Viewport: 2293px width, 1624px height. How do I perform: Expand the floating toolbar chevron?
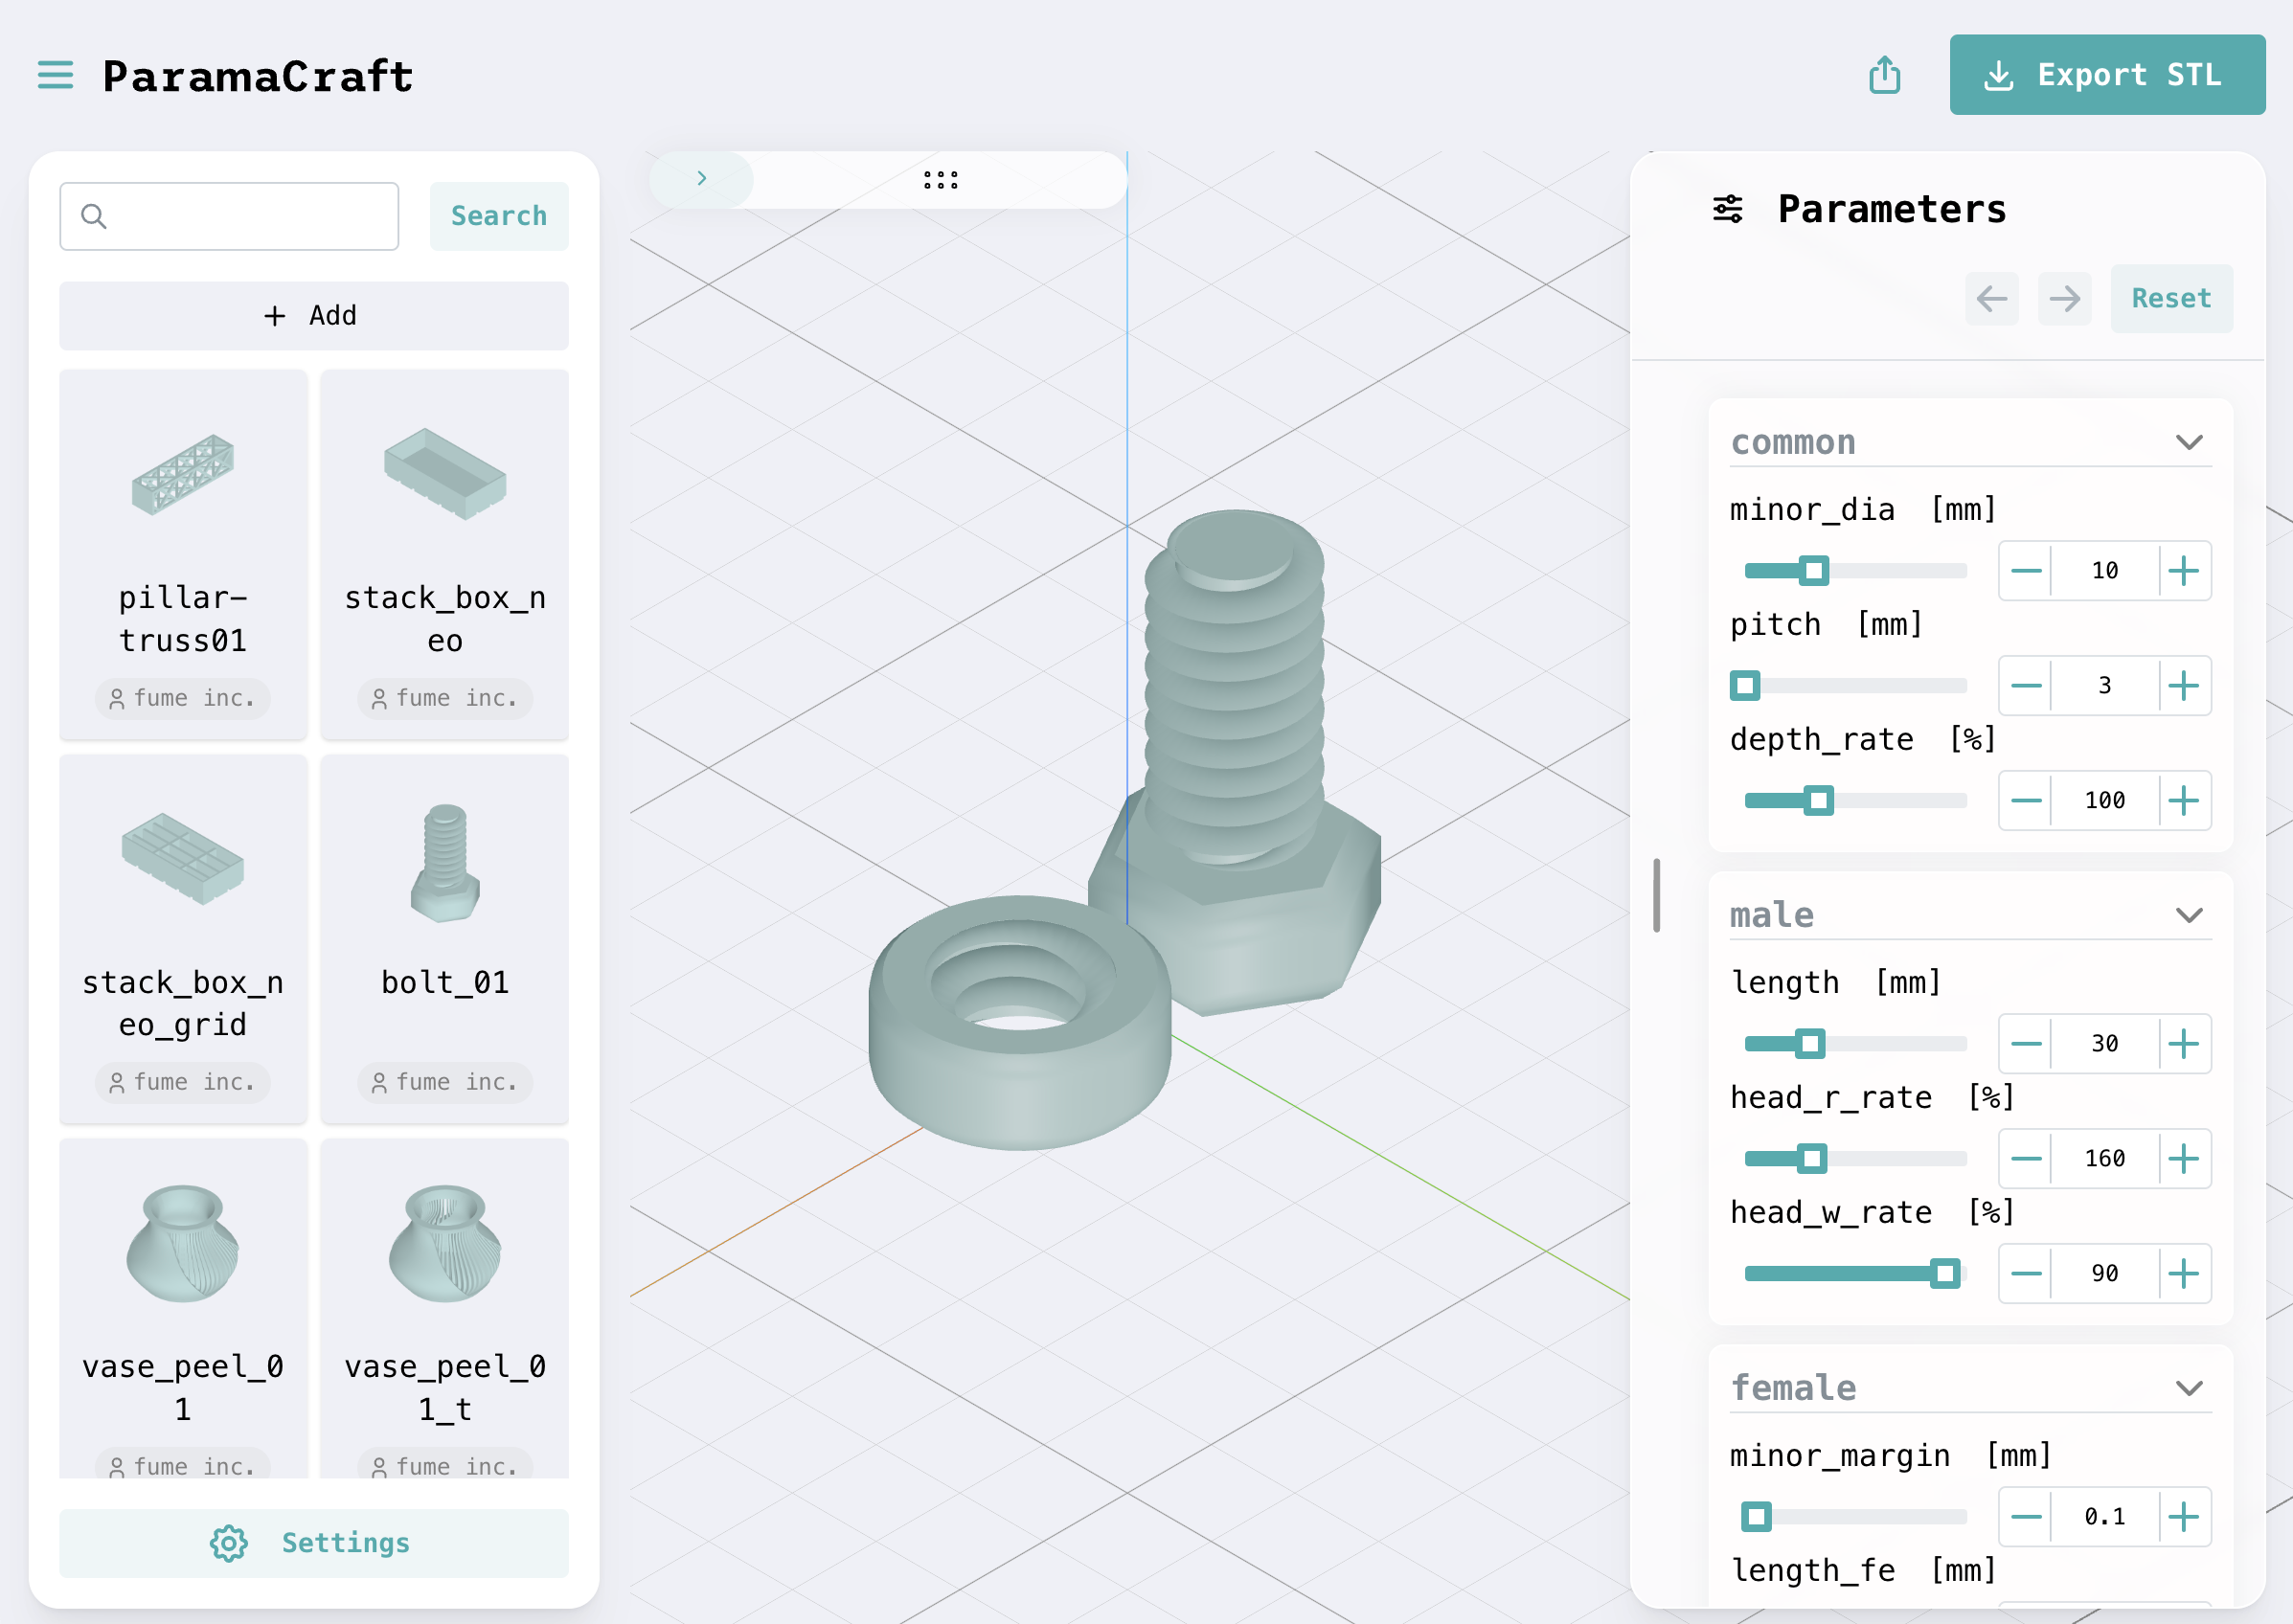click(701, 179)
